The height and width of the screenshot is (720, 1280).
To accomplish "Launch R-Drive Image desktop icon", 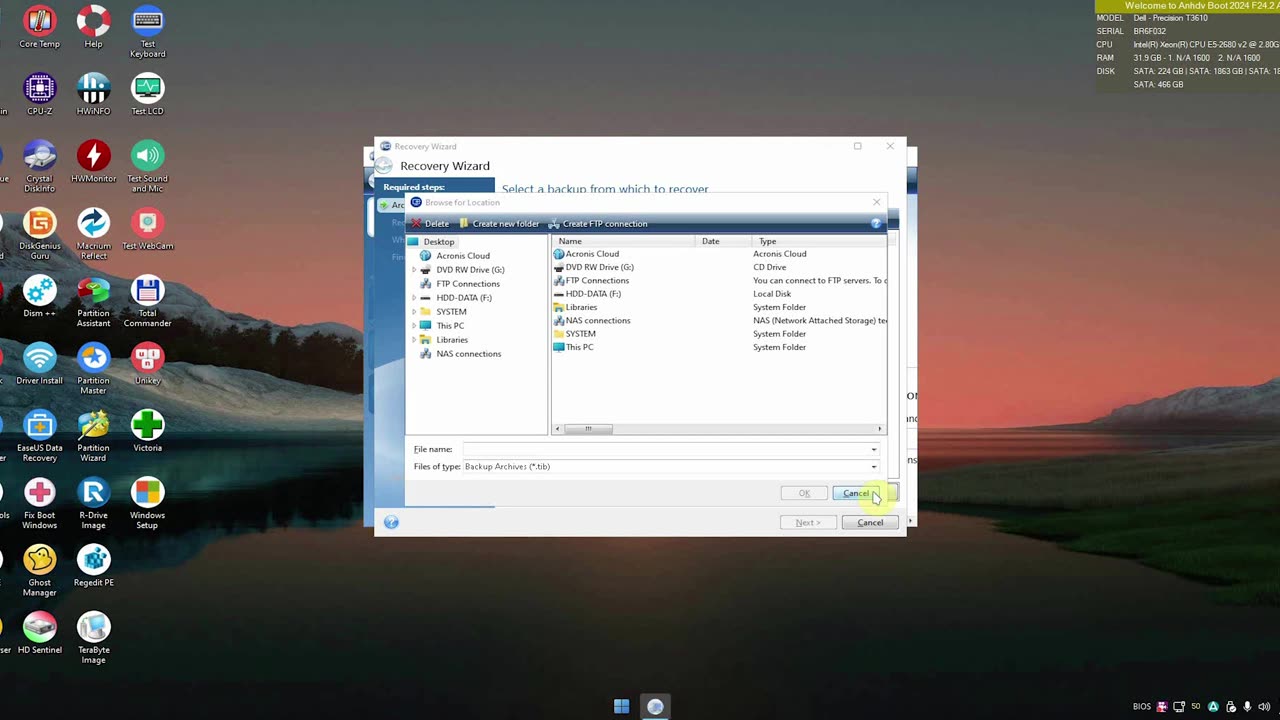I will pyautogui.click(x=93, y=502).
